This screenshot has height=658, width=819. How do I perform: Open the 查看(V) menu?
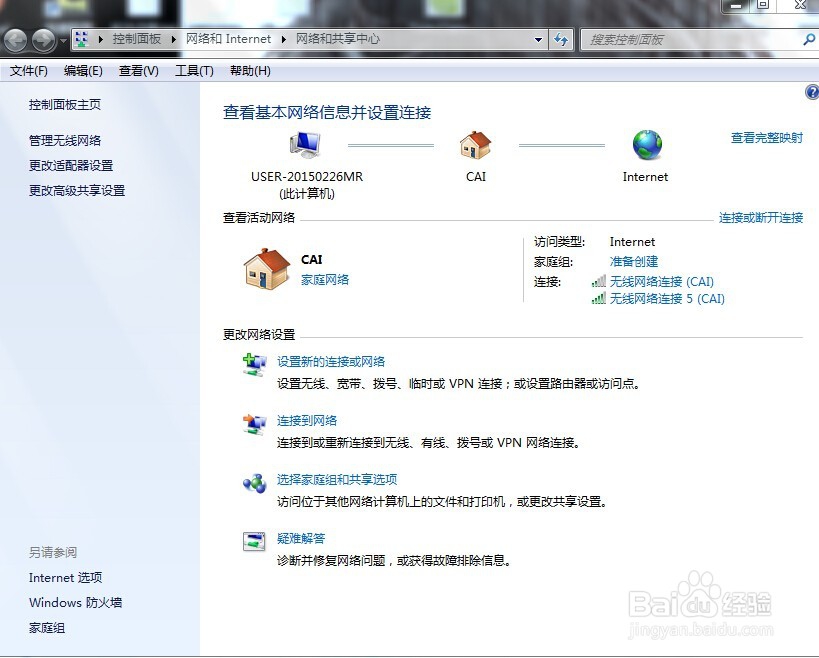pos(140,70)
